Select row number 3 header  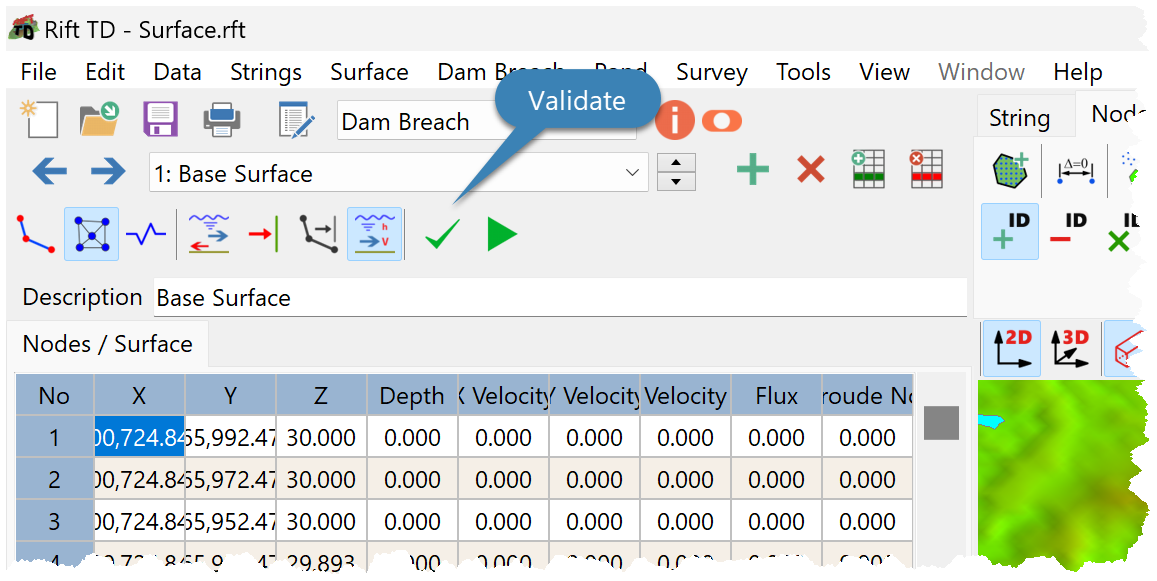click(x=55, y=521)
